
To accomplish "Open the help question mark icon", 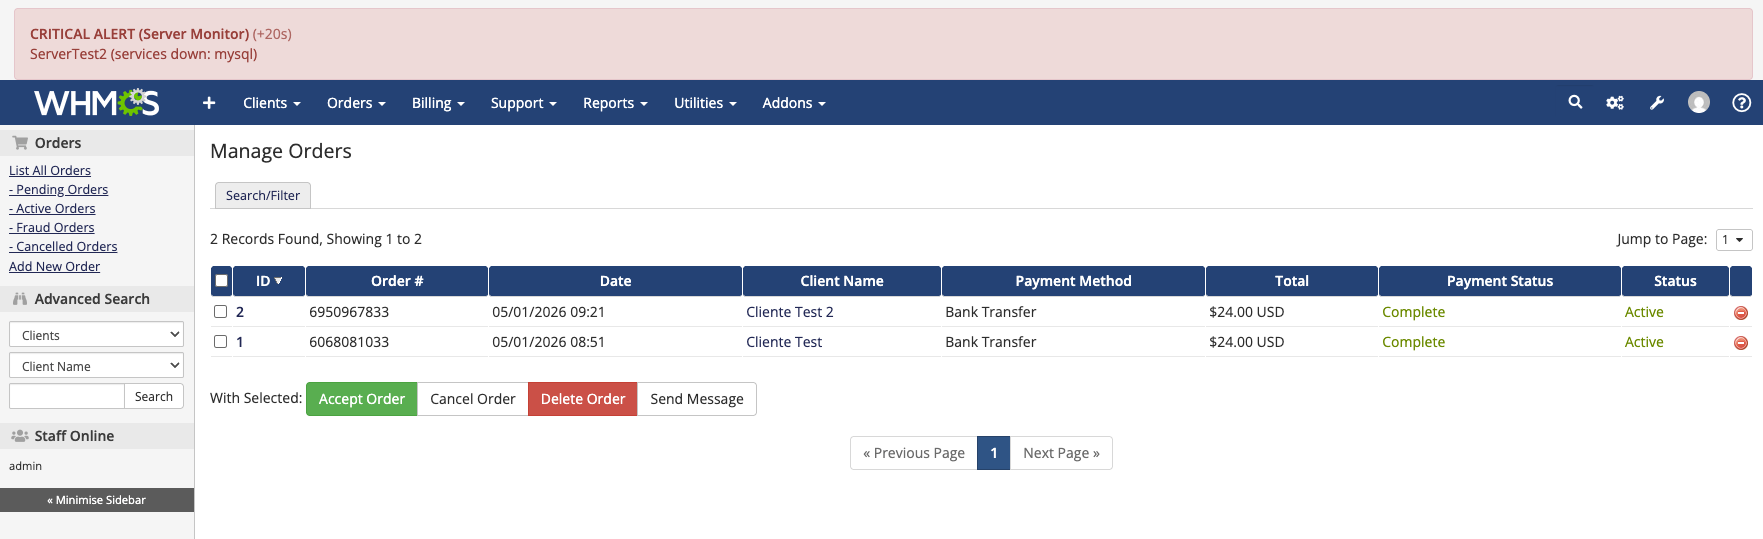I will [1741, 103].
